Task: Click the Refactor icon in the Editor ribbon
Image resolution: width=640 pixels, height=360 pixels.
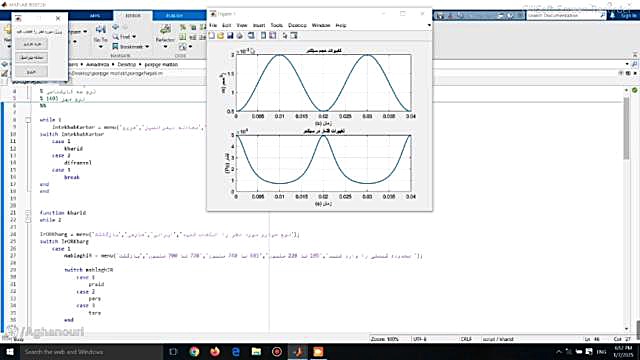Action: [x=165, y=29]
